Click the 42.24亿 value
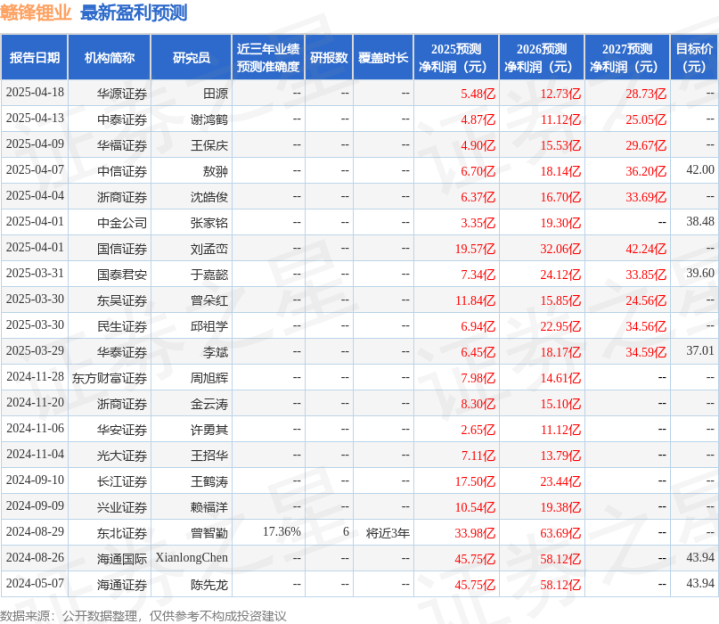 (x=646, y=249)
